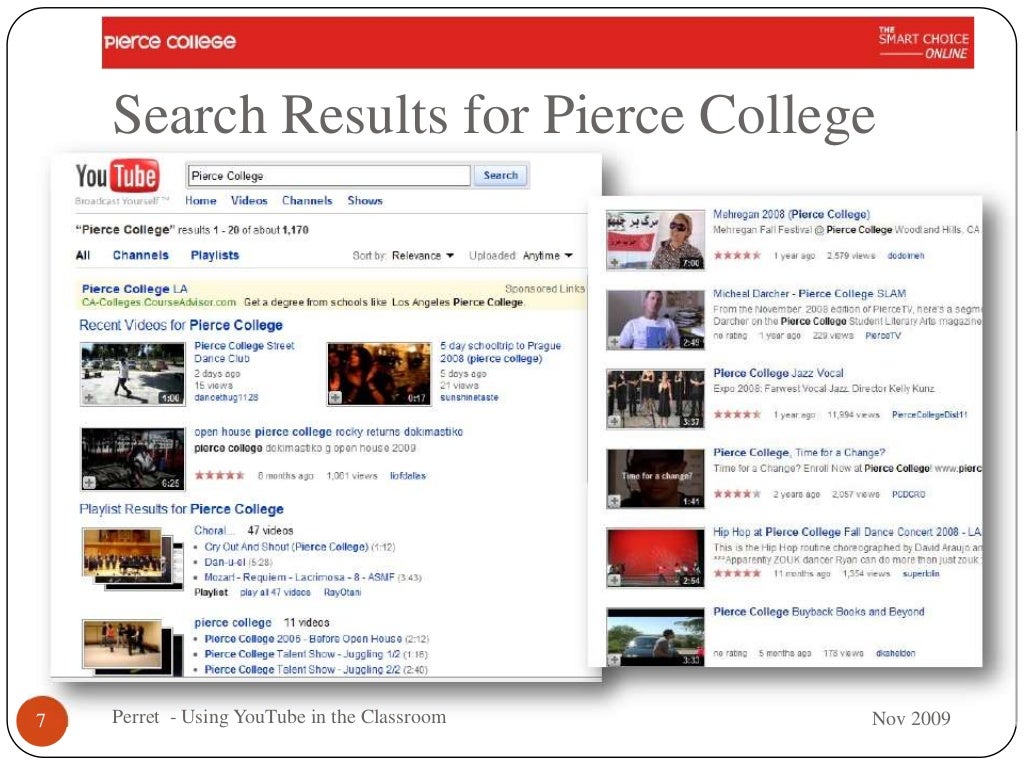Open the Choral playlist thumbnail

(133, 559)
